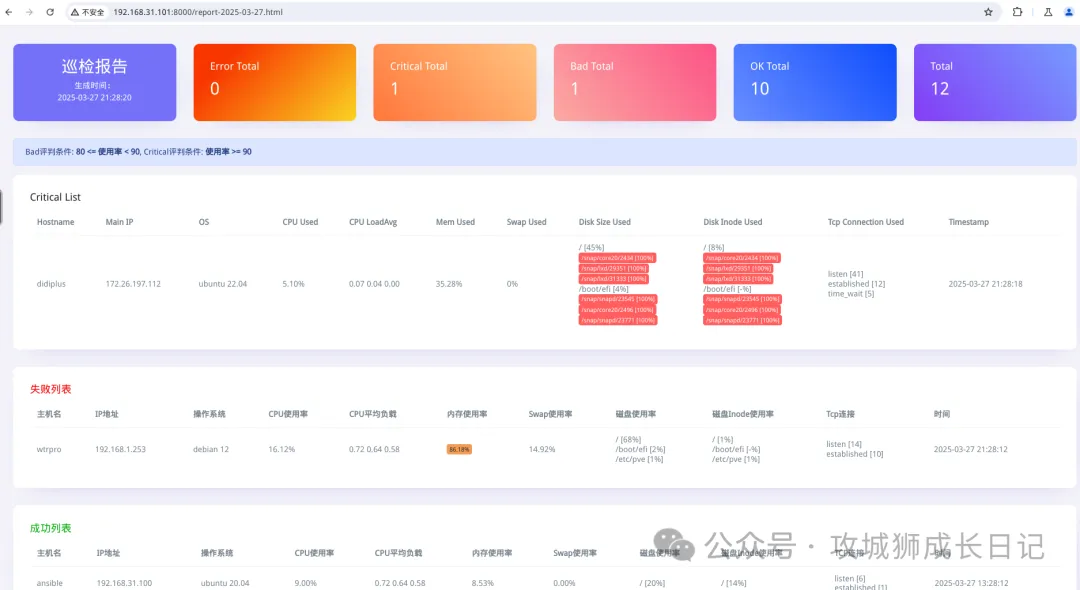This screenshot has width=1080, height=590.
Task: Click /snap/core20/2434 badge under Disk Size Used
Action: 617,258
